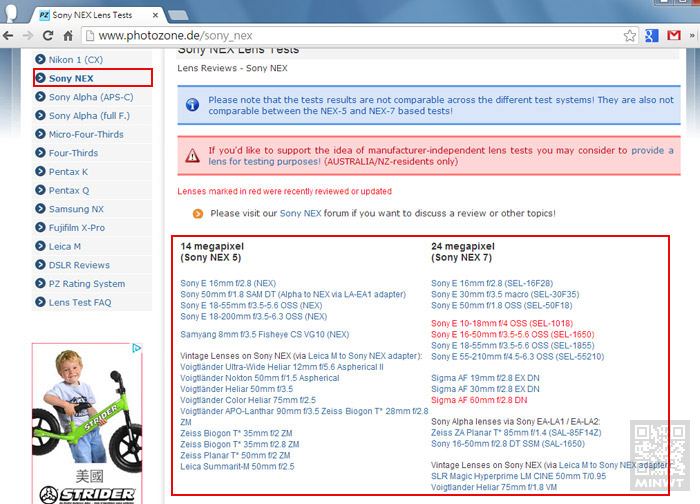Open Sony E 10-18mm f/4 OSS (SEL-1018) review
Image resolution: width=700 pixels, height=504 pixels.
click(x=502, y=323)
